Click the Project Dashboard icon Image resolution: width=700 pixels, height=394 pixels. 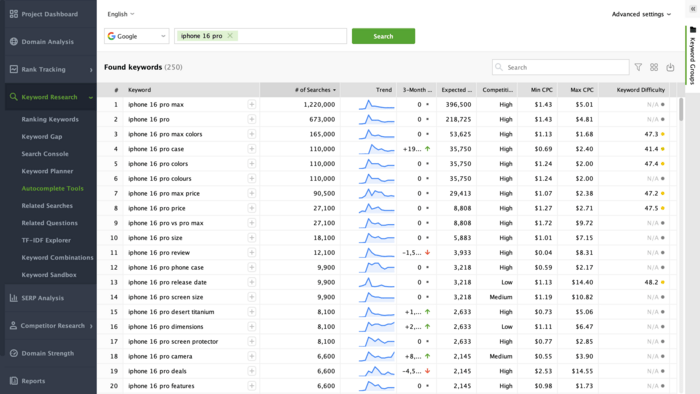pyautogui.click(x=14, y=14)
